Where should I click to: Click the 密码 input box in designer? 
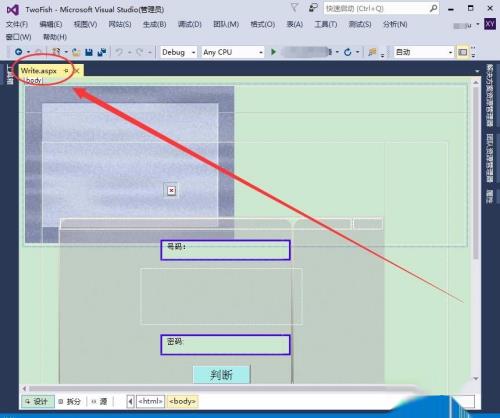(225, 345)
